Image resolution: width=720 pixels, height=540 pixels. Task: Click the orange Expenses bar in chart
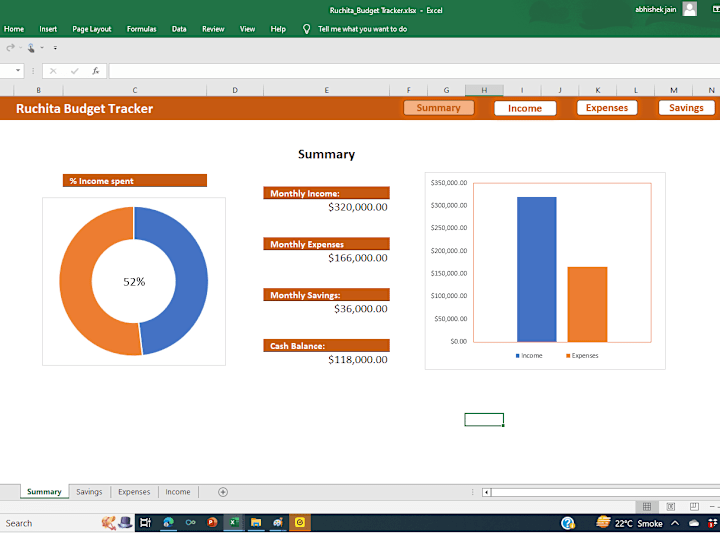pos(587,304)
